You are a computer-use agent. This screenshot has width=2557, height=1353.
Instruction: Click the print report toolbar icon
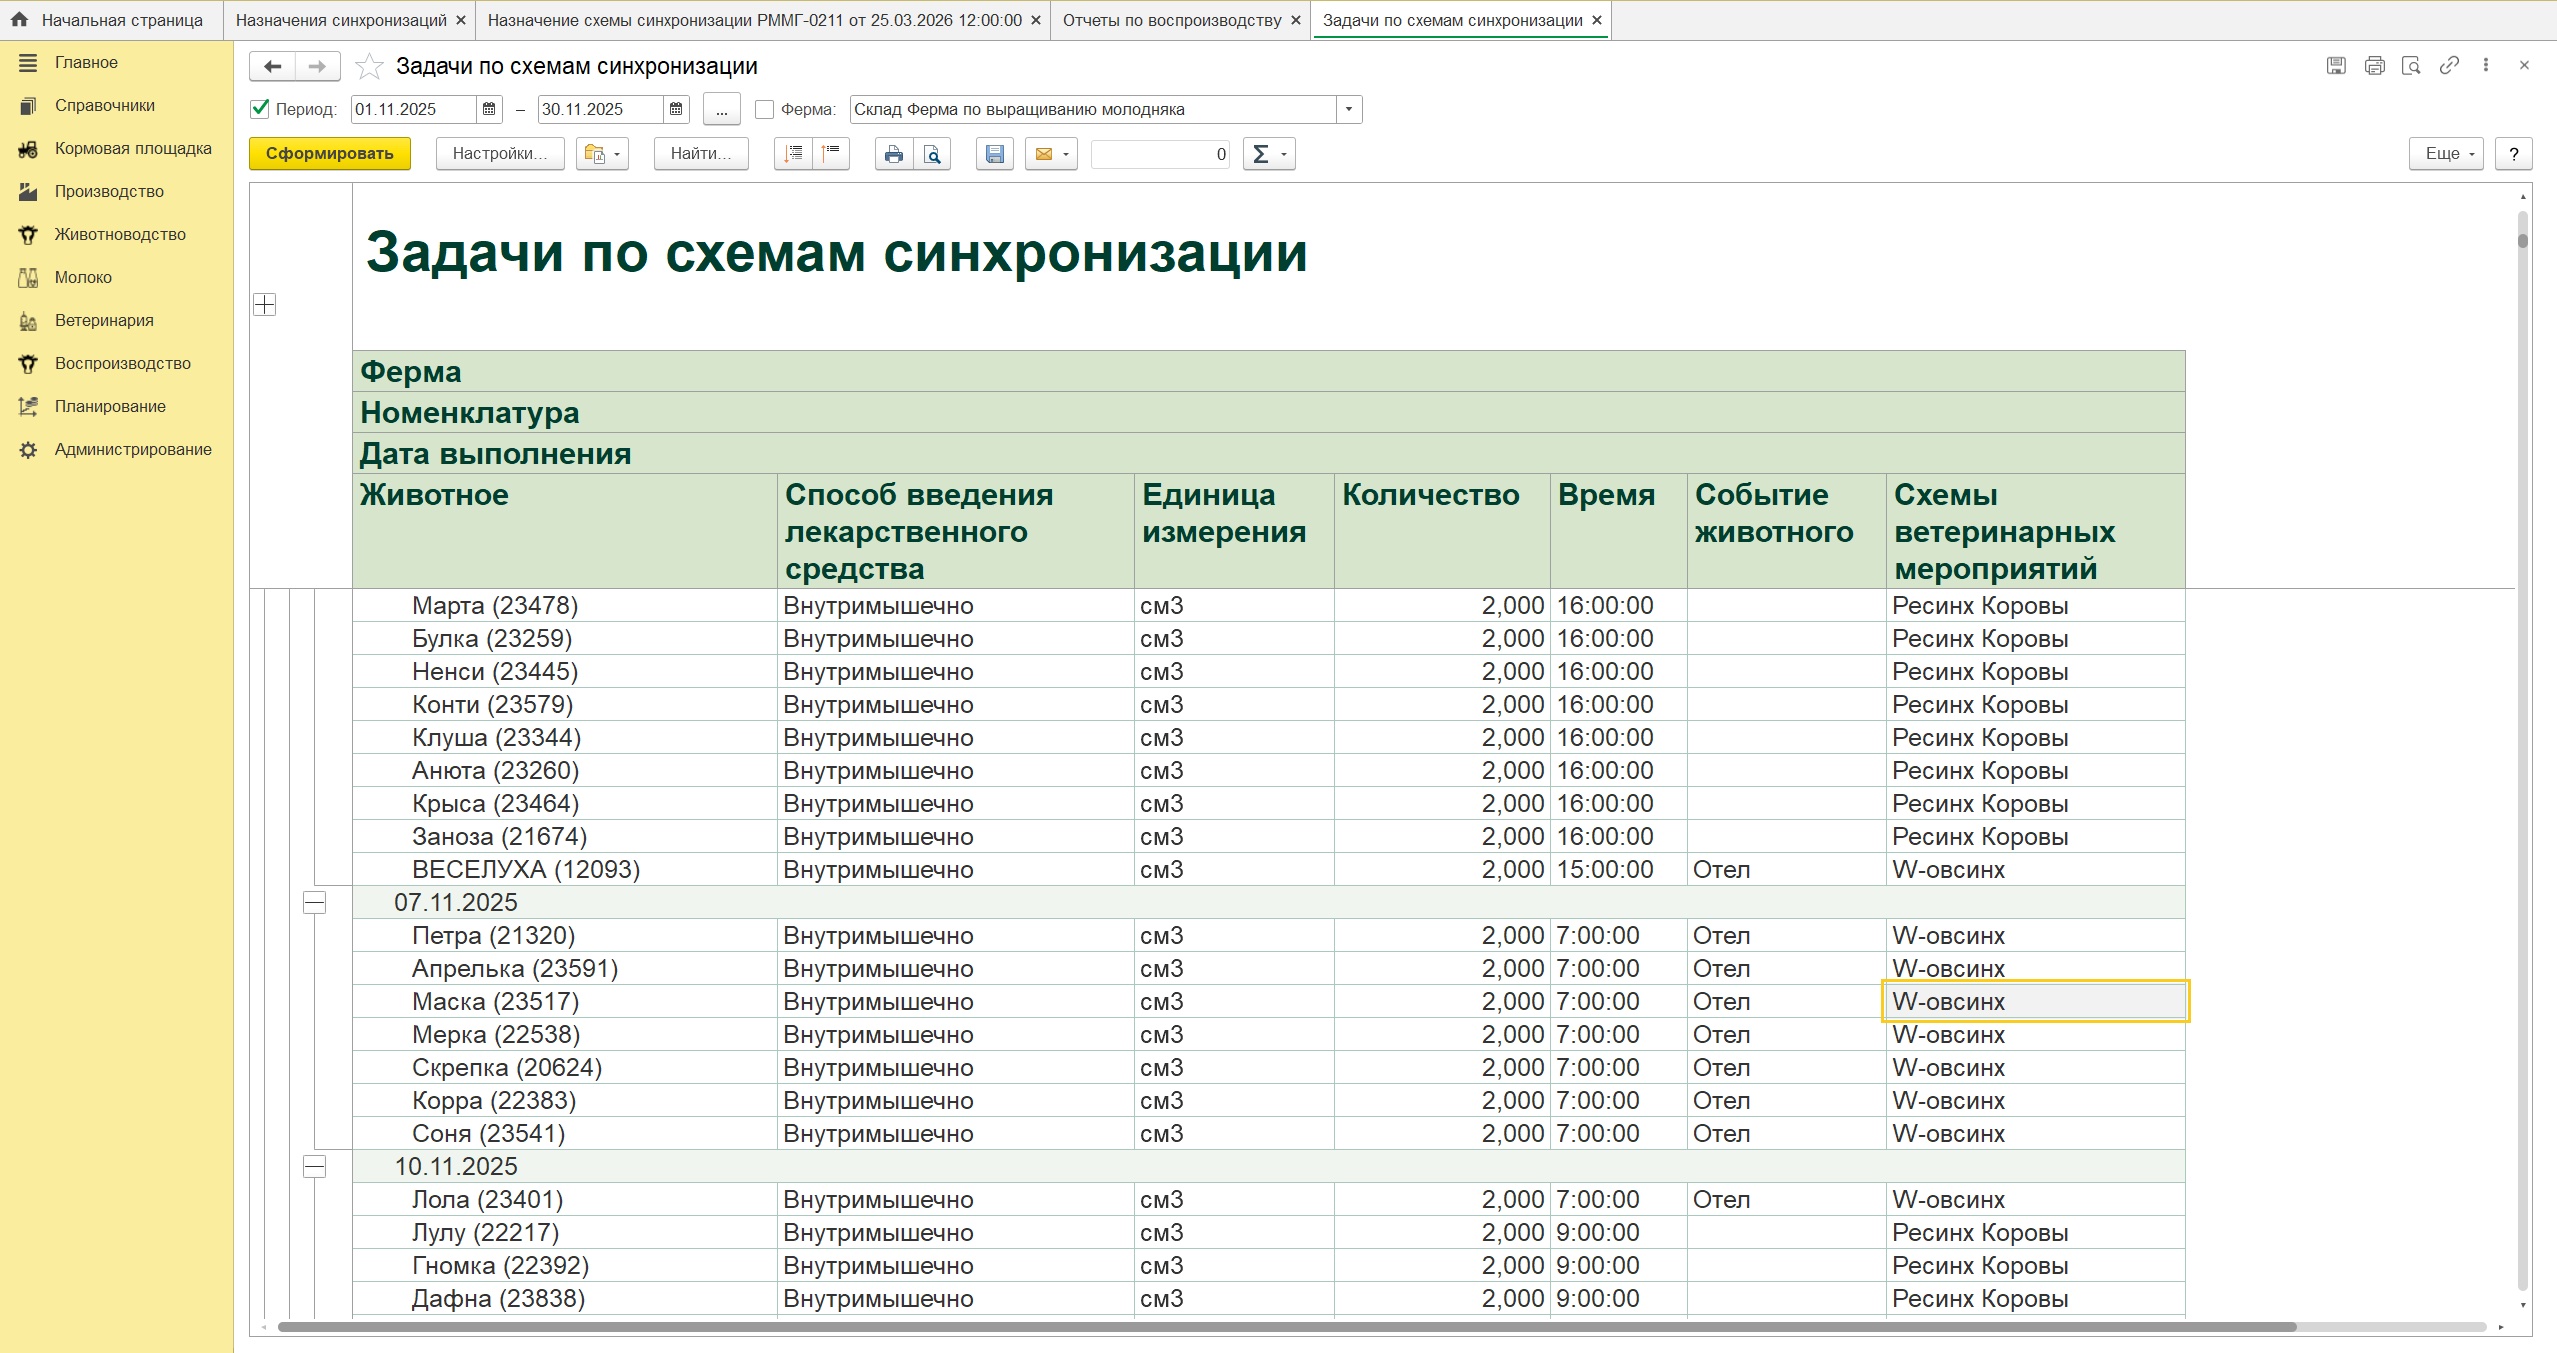click(893, 154)
